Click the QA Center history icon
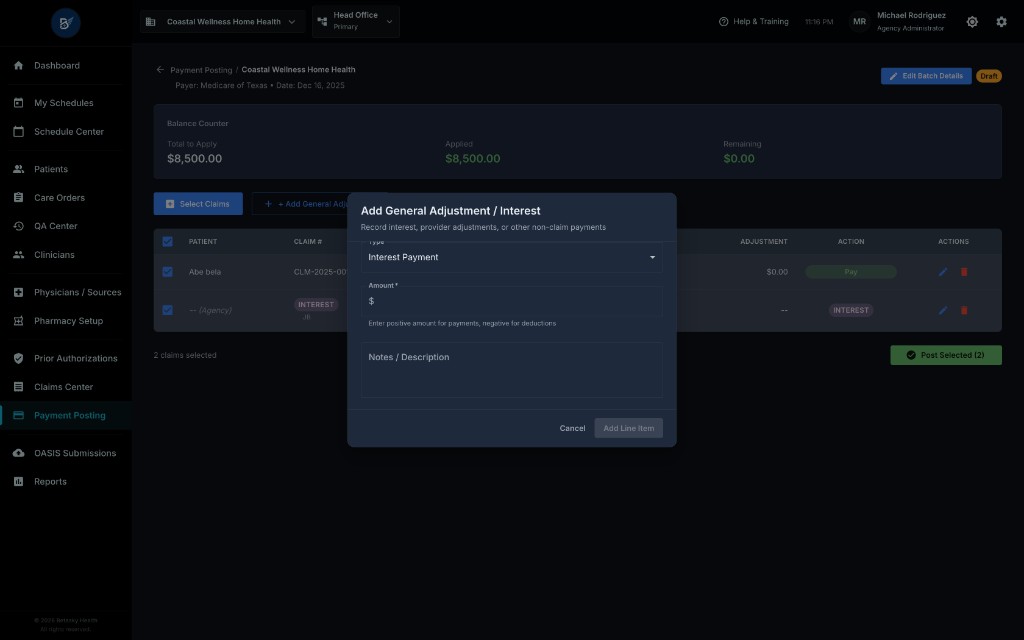The height and width of the screenshot is (640, 1024). click(x=18, y=226)
